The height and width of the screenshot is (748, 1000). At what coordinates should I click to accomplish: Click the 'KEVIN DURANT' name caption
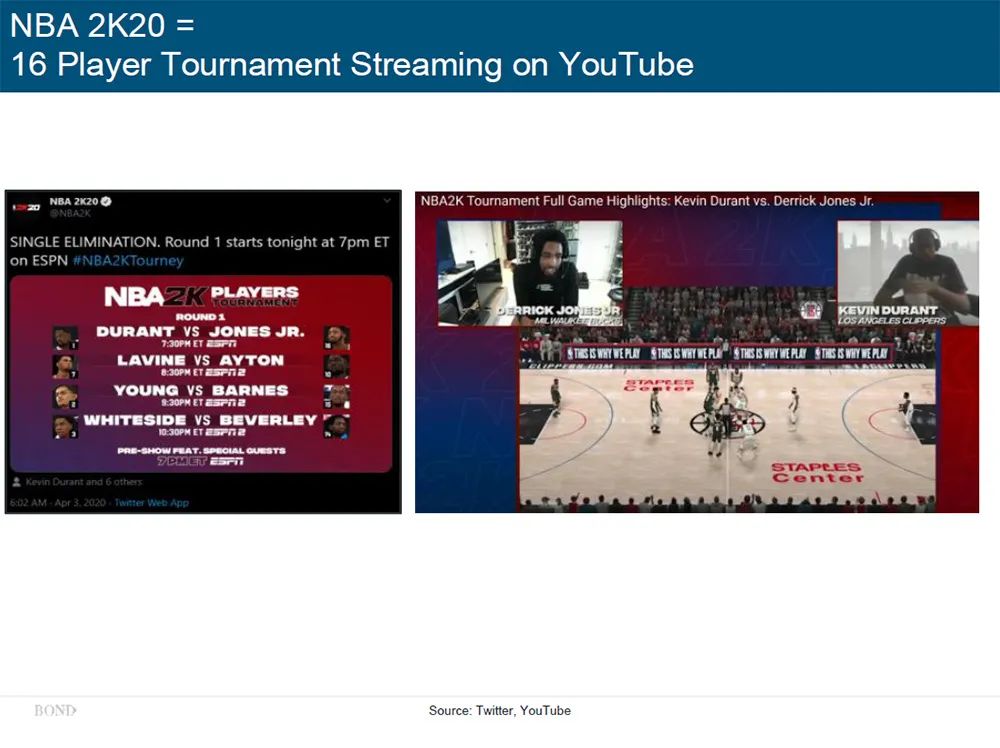pos(888,311)
